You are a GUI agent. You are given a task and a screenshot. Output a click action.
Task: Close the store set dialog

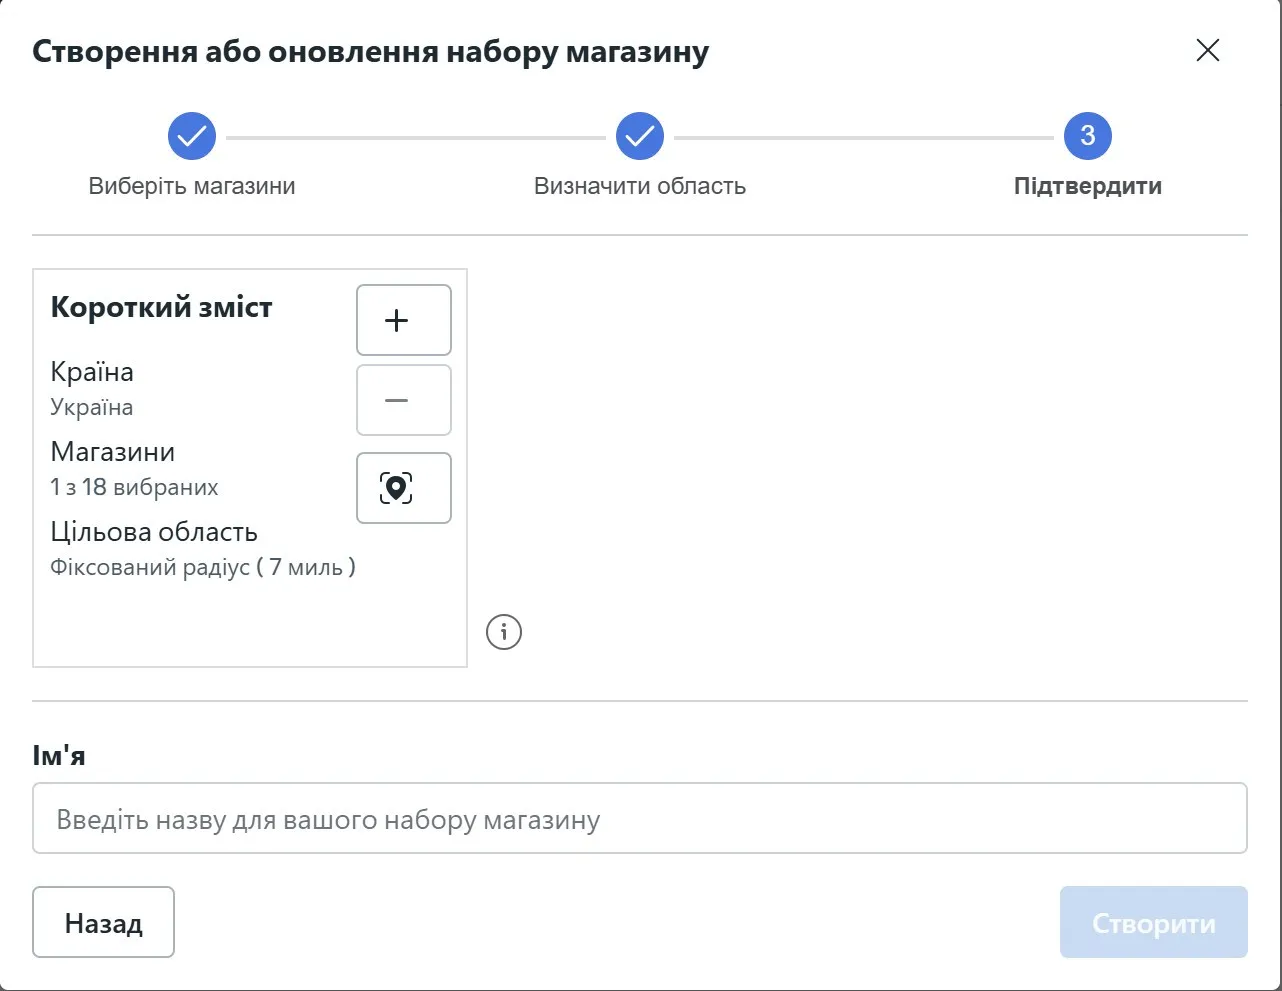(1208, 50)
